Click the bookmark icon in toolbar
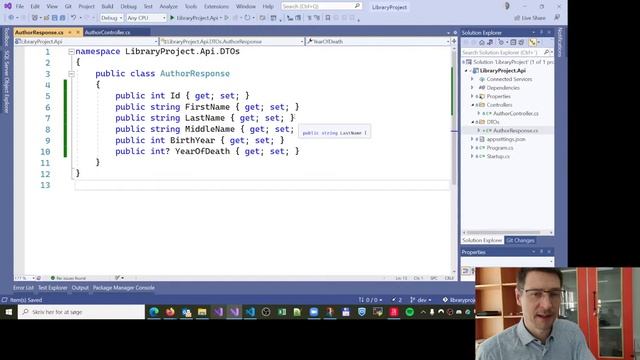Screen dimensions: 640x360 click(x=328, y=18)
